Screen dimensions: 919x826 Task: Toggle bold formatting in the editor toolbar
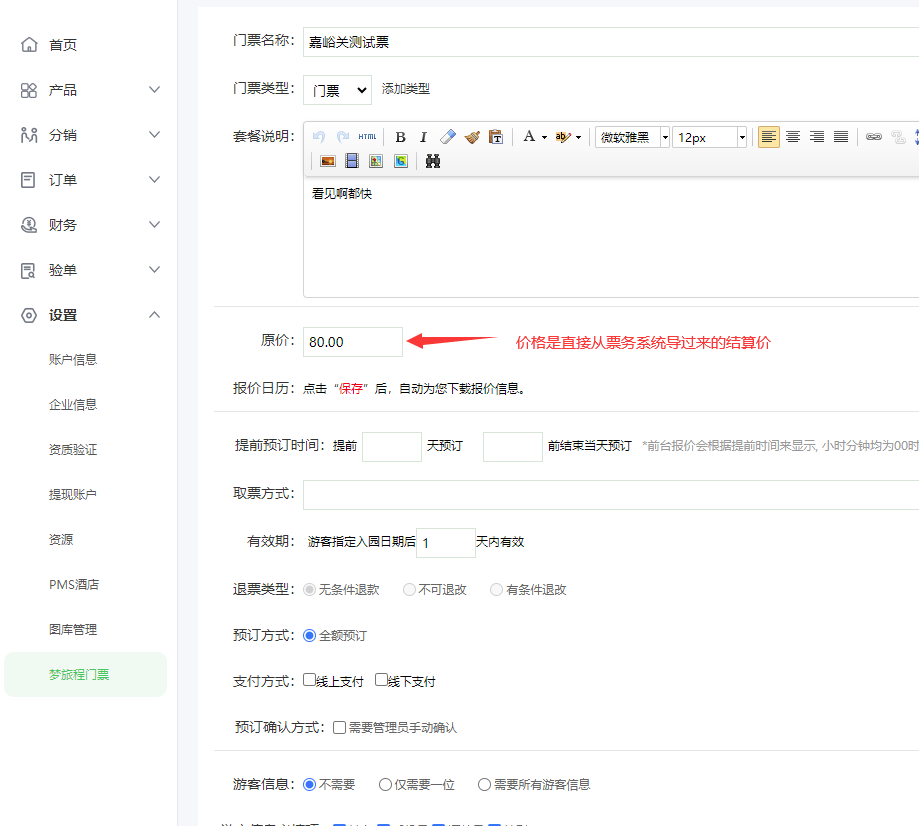coord(400,137)
